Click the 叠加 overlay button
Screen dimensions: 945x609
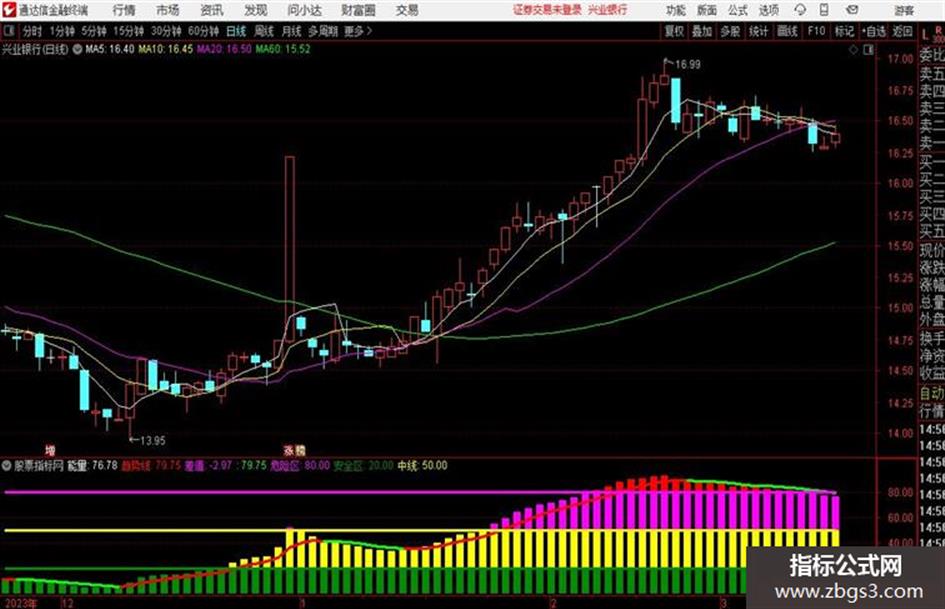702,31
